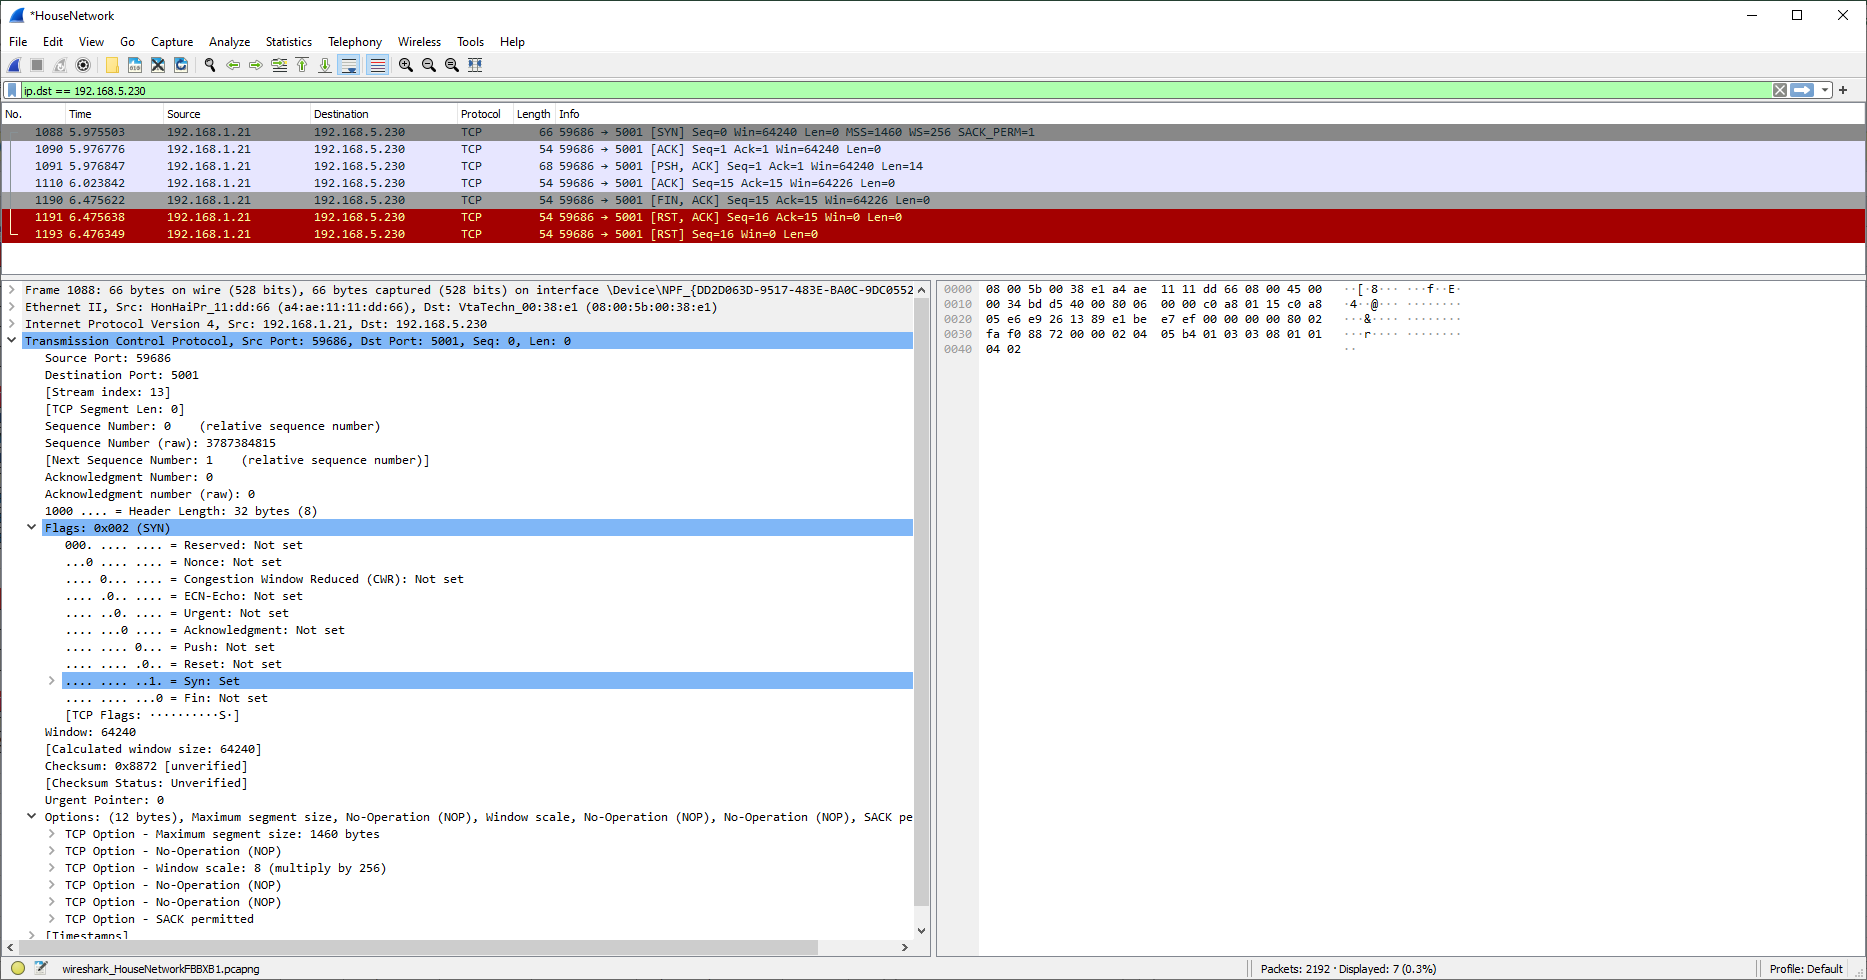The height and width of the screenshot is (980, 1867).
Task: Select packet 1090 in the packet list
Action: point(933,149)
